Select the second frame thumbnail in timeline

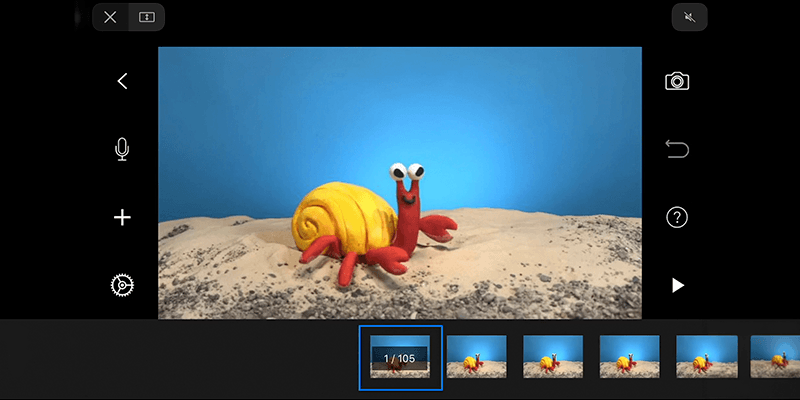(x=477, y=357)
